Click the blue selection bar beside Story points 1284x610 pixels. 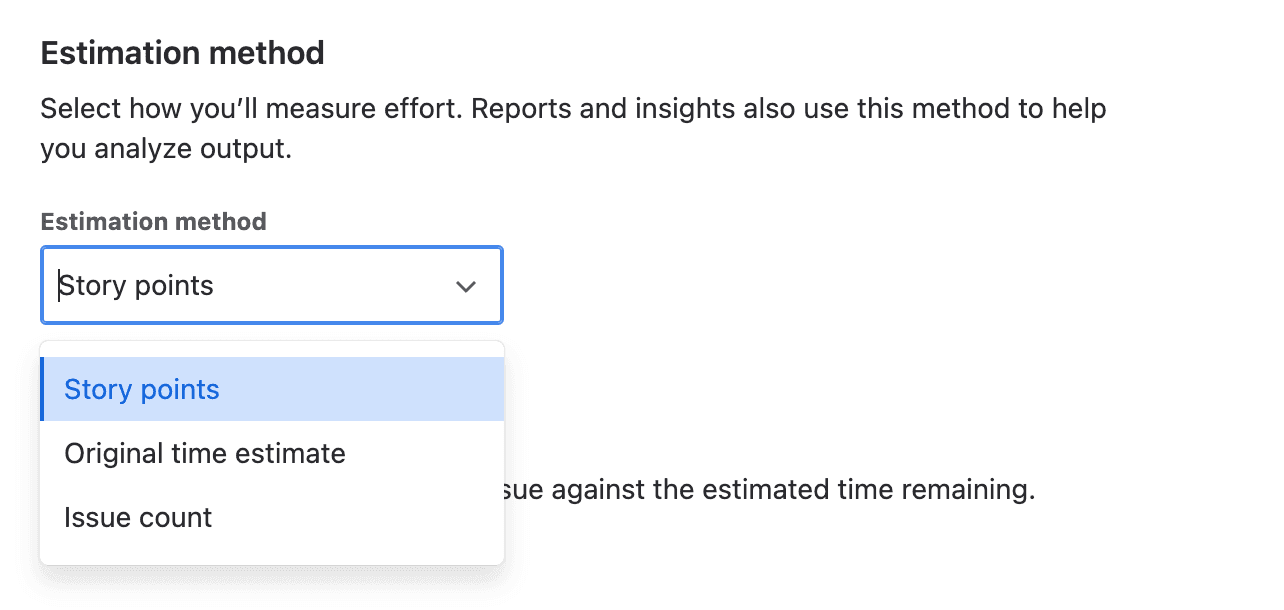tap(43, 389)
